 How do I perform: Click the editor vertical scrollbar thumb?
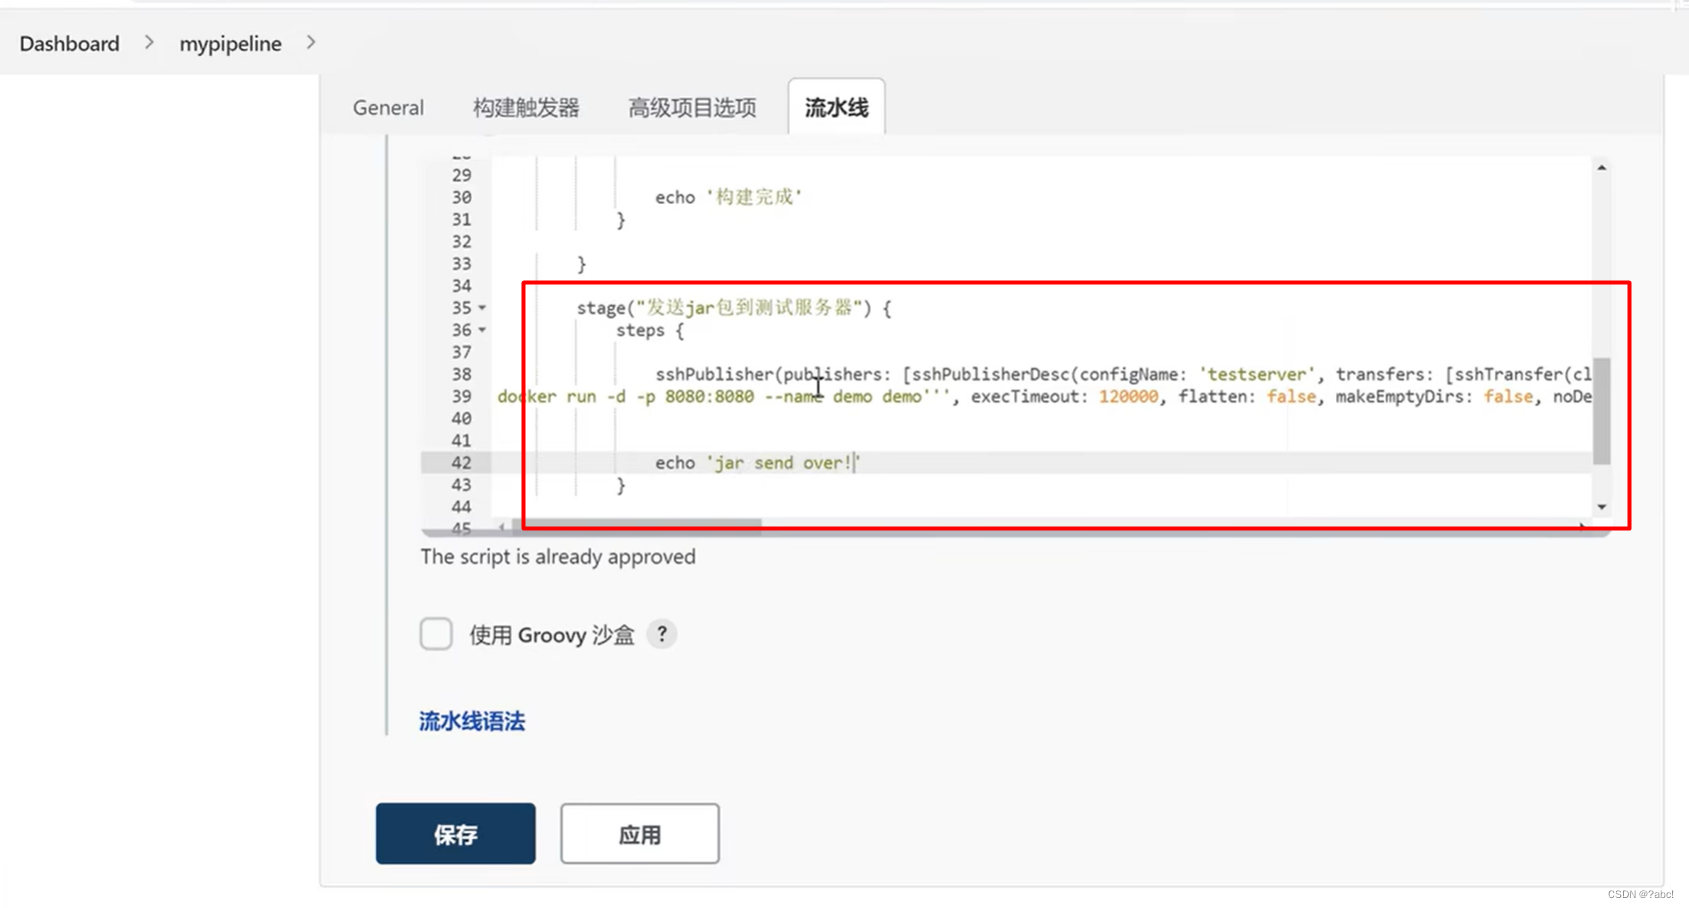pyautogui.click(x=1601, y=410)
